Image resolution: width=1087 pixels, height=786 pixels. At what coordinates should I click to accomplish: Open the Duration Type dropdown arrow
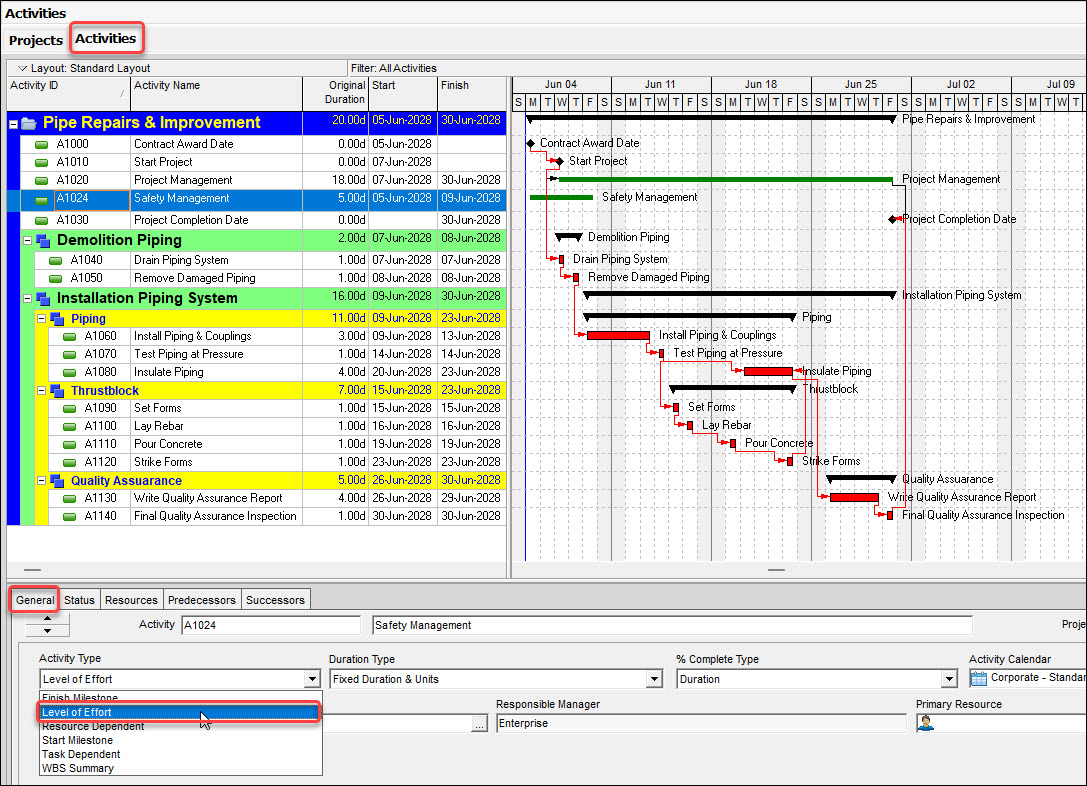[654, 679]
